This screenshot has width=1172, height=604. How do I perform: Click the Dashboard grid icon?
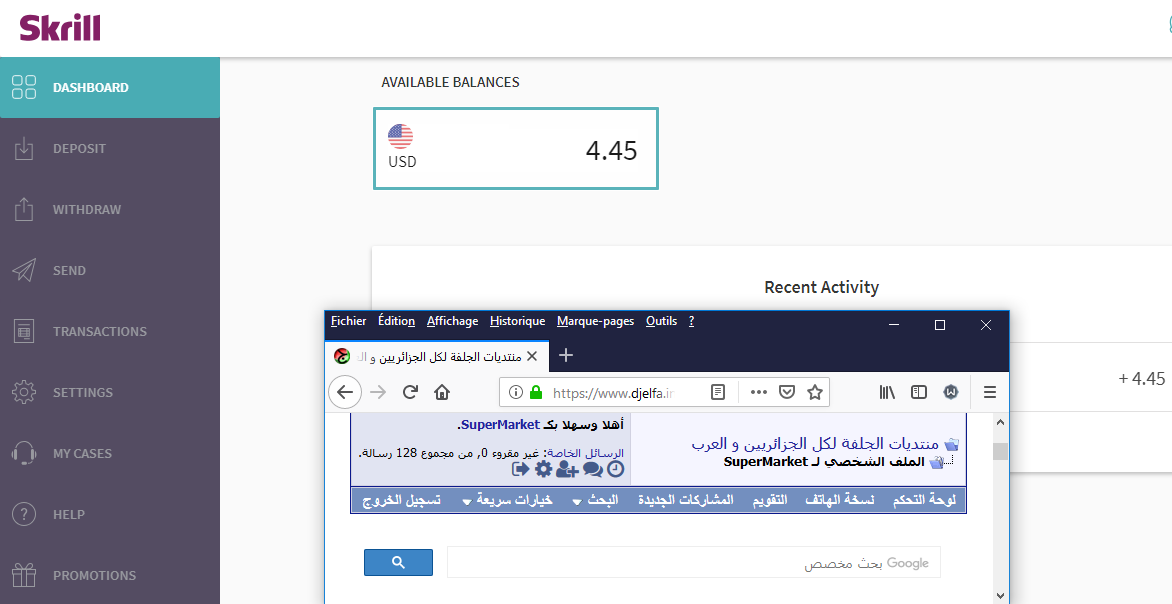pyautogui.click(x=24, y=87)
